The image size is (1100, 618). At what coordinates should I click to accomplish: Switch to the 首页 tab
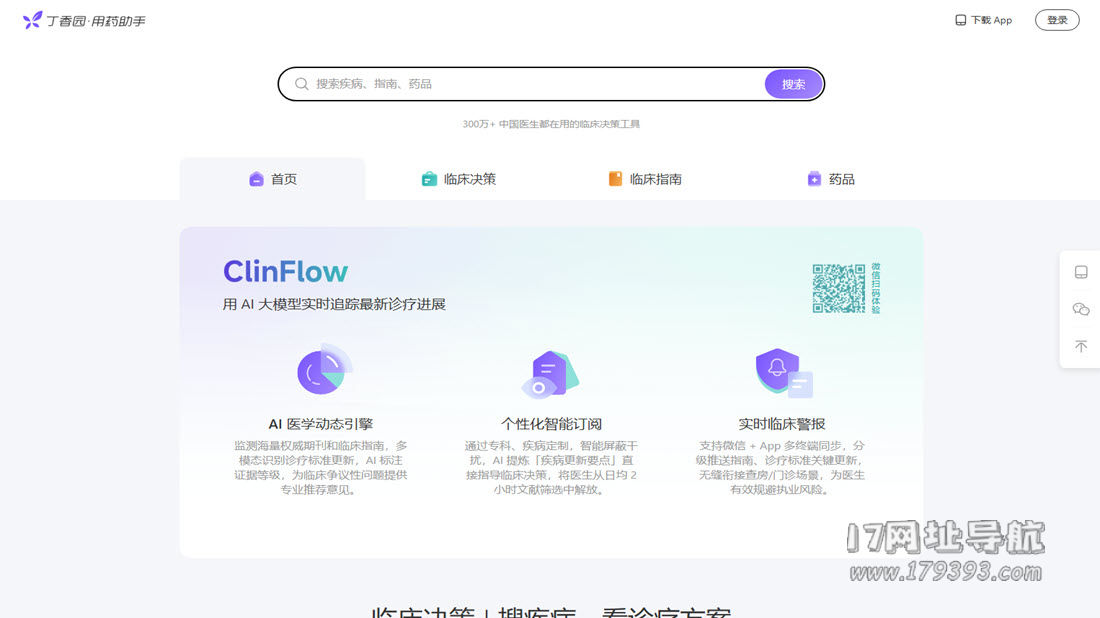pos(273,179)
